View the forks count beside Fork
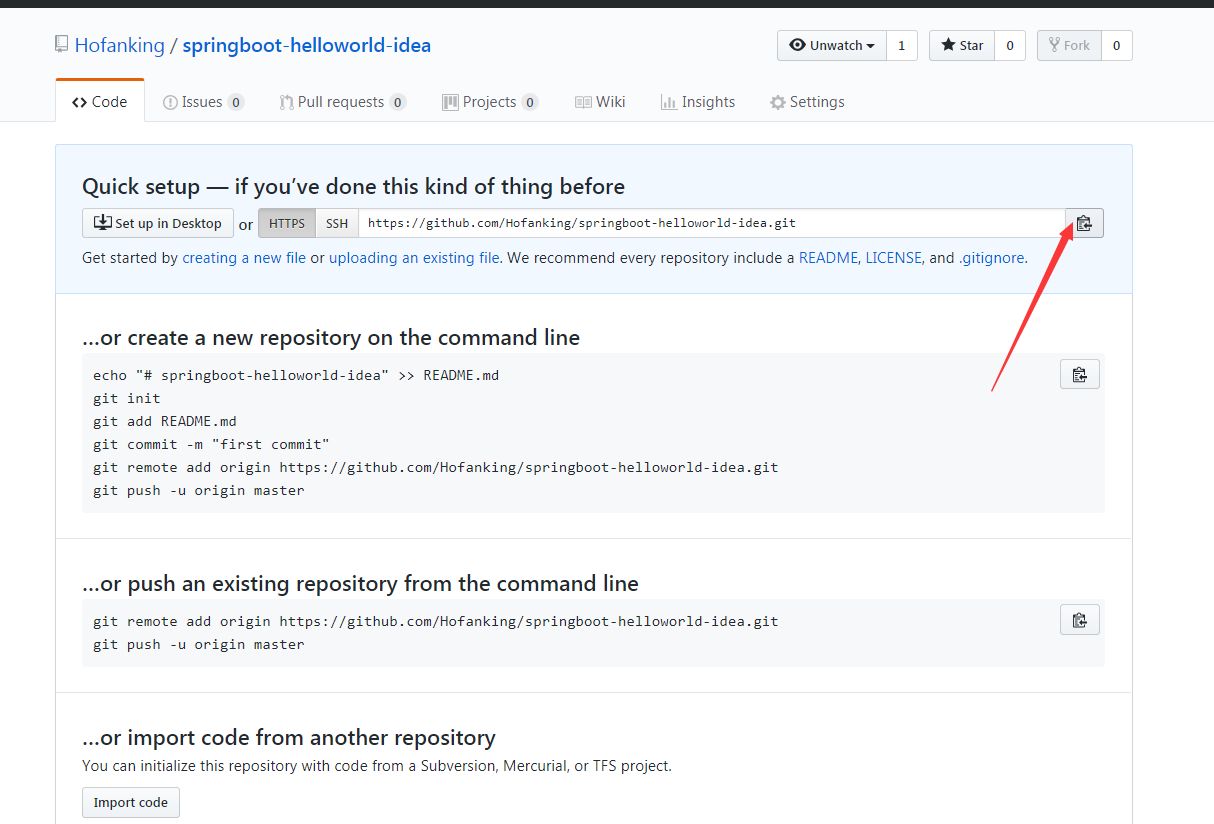Viewport: 1214px width, 824px height. pos(1117,45)
